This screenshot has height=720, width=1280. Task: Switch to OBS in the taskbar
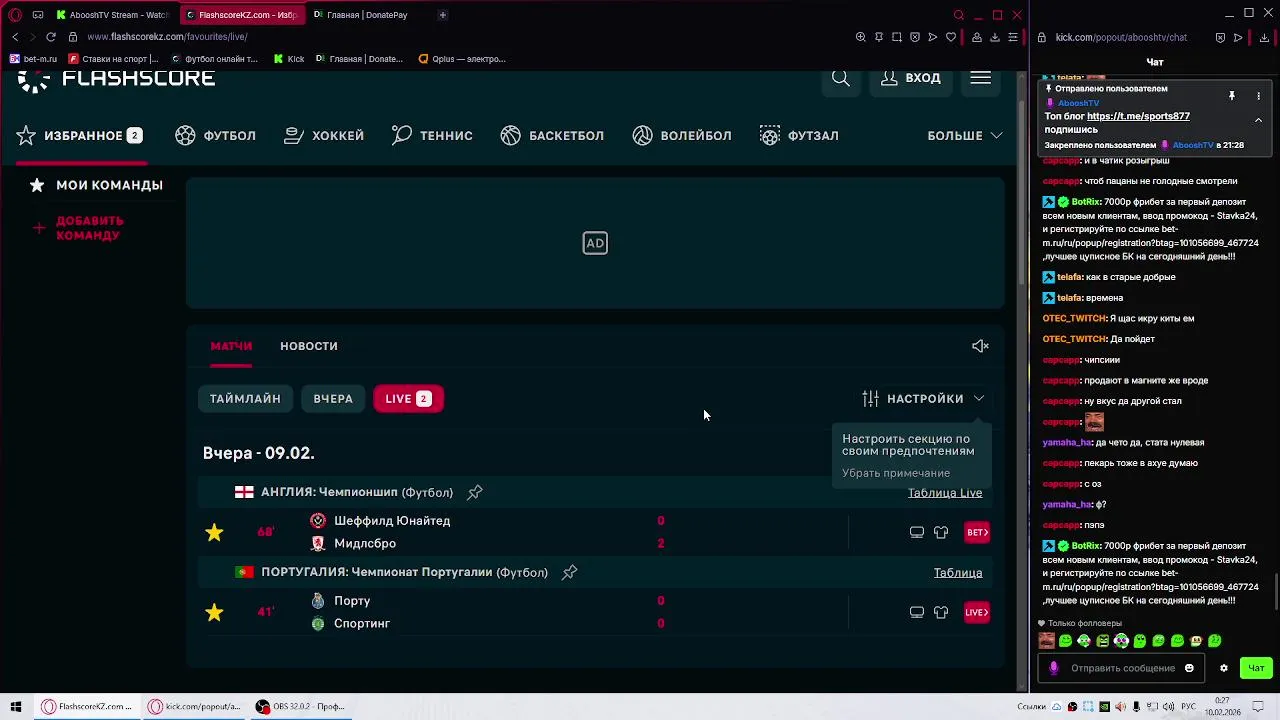(301, 706)
